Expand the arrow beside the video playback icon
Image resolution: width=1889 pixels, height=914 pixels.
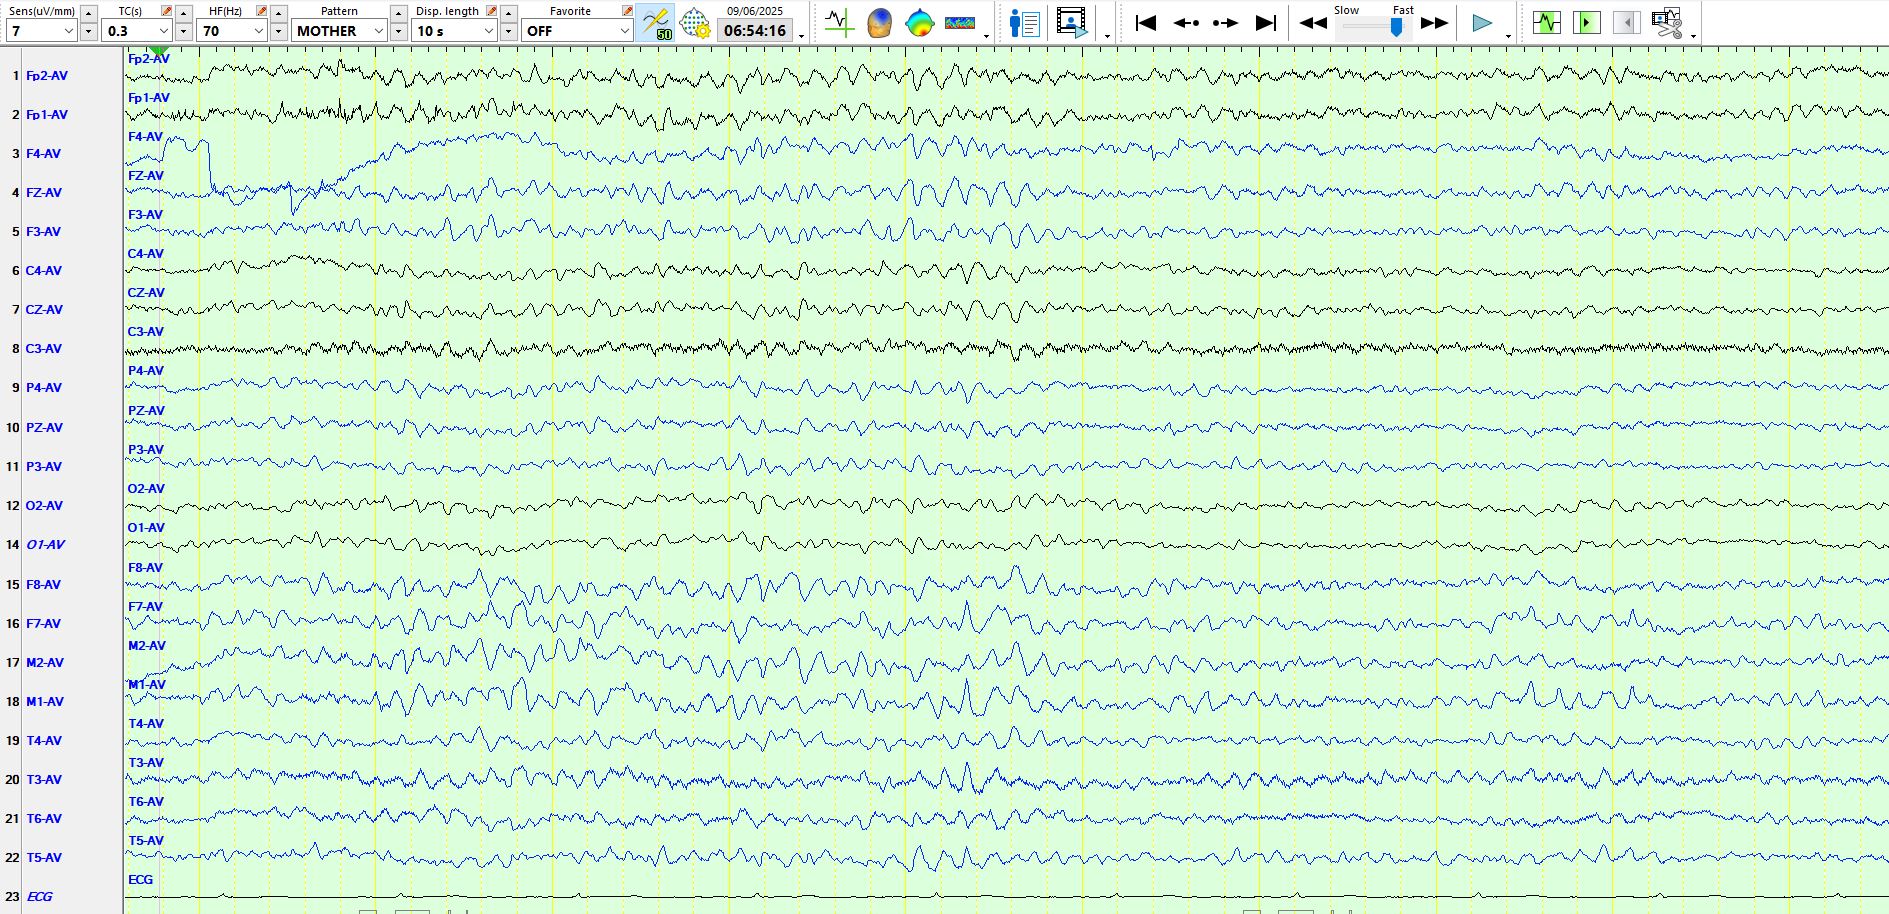1107,36
